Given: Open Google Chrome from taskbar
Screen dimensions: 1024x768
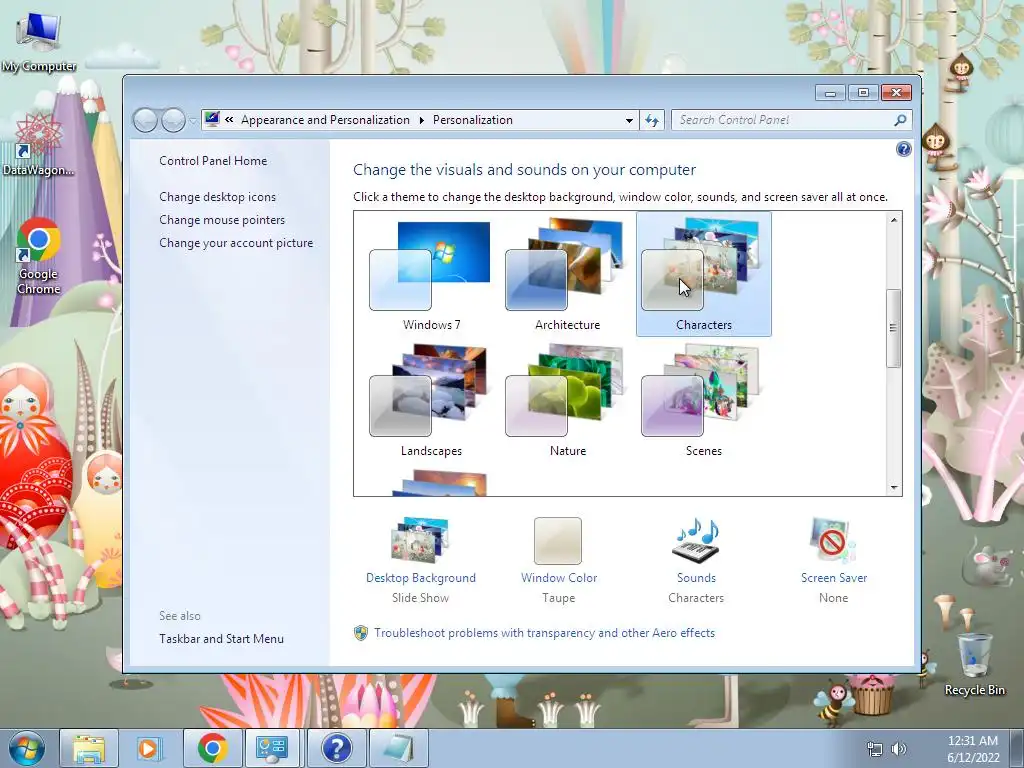Looking at the screenshot, I should pyautogui.click(x=213, y=748).
